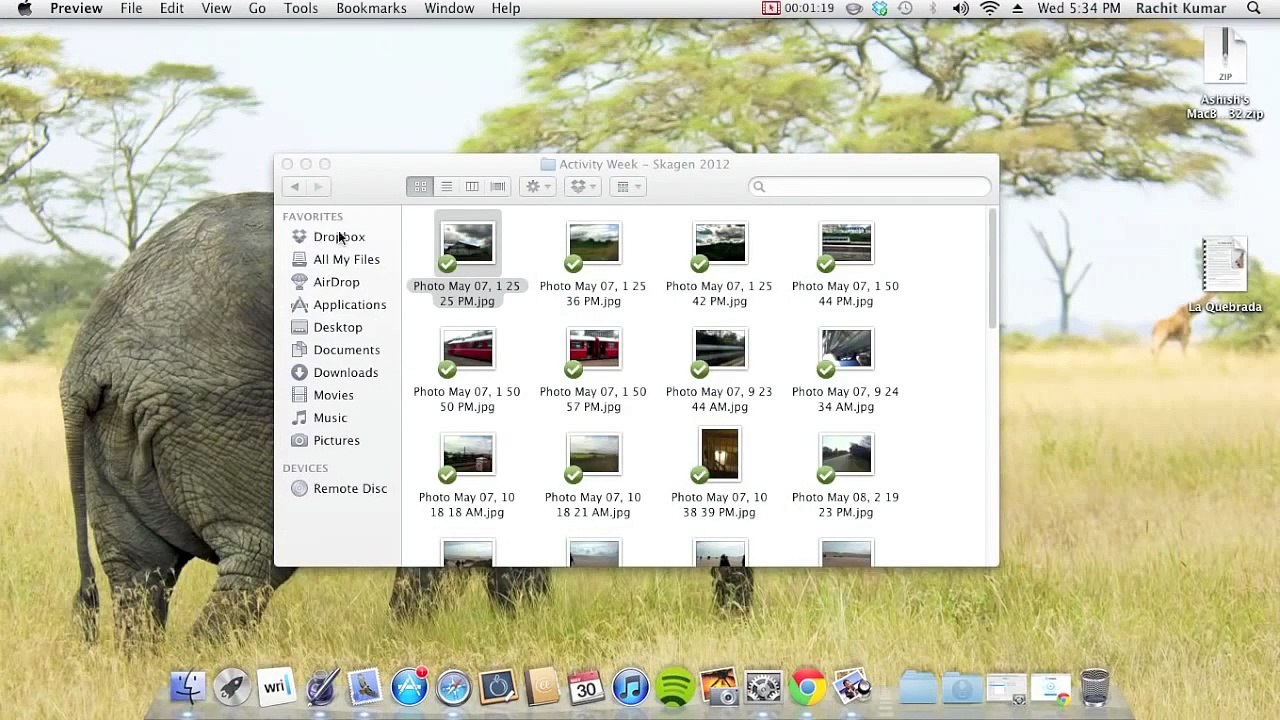The height and width of the screenshot is (720, 1280).
Task: Switch Finder to icon view
Action: point(420,186)
